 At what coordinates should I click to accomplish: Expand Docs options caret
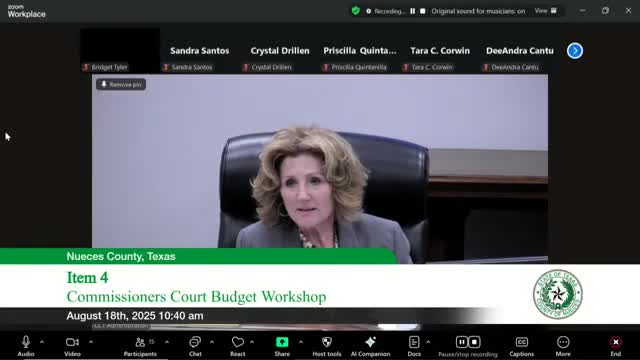point(428,342)
